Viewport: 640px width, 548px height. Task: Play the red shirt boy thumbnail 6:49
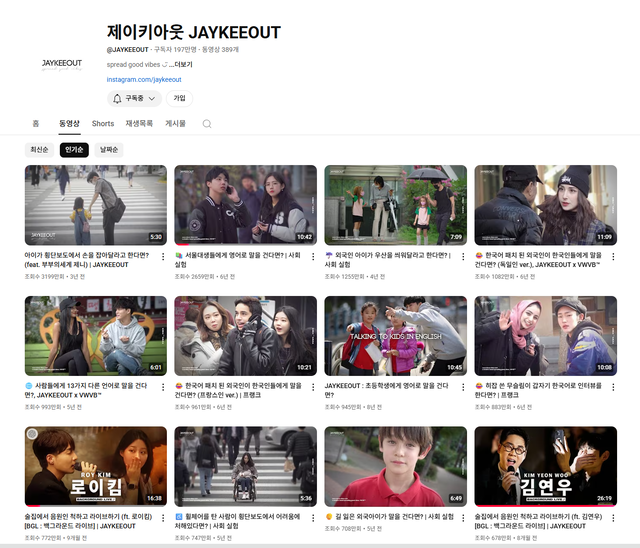pyautogui.click(x=396, y=466)
